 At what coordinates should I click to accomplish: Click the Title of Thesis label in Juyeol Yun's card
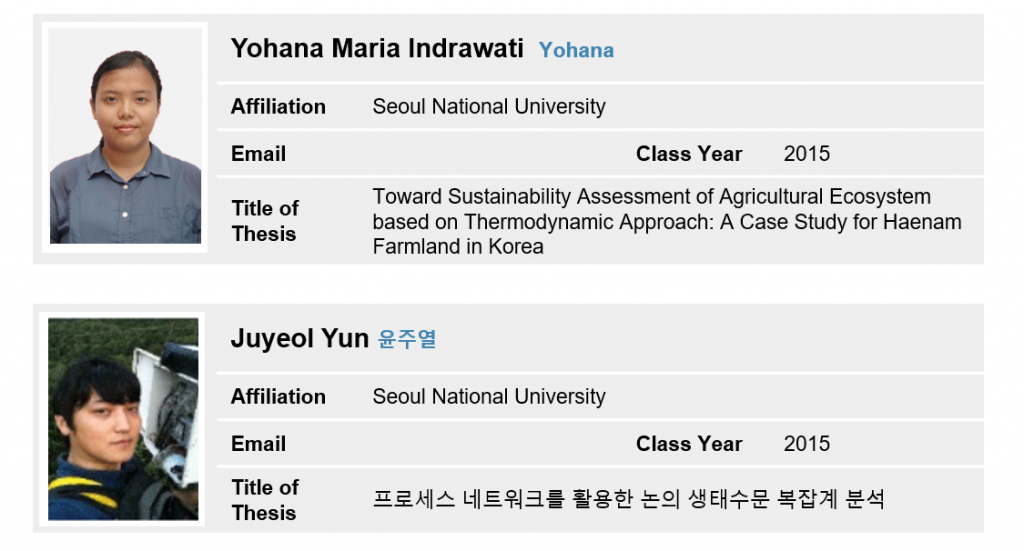click(x=265, y=500)
